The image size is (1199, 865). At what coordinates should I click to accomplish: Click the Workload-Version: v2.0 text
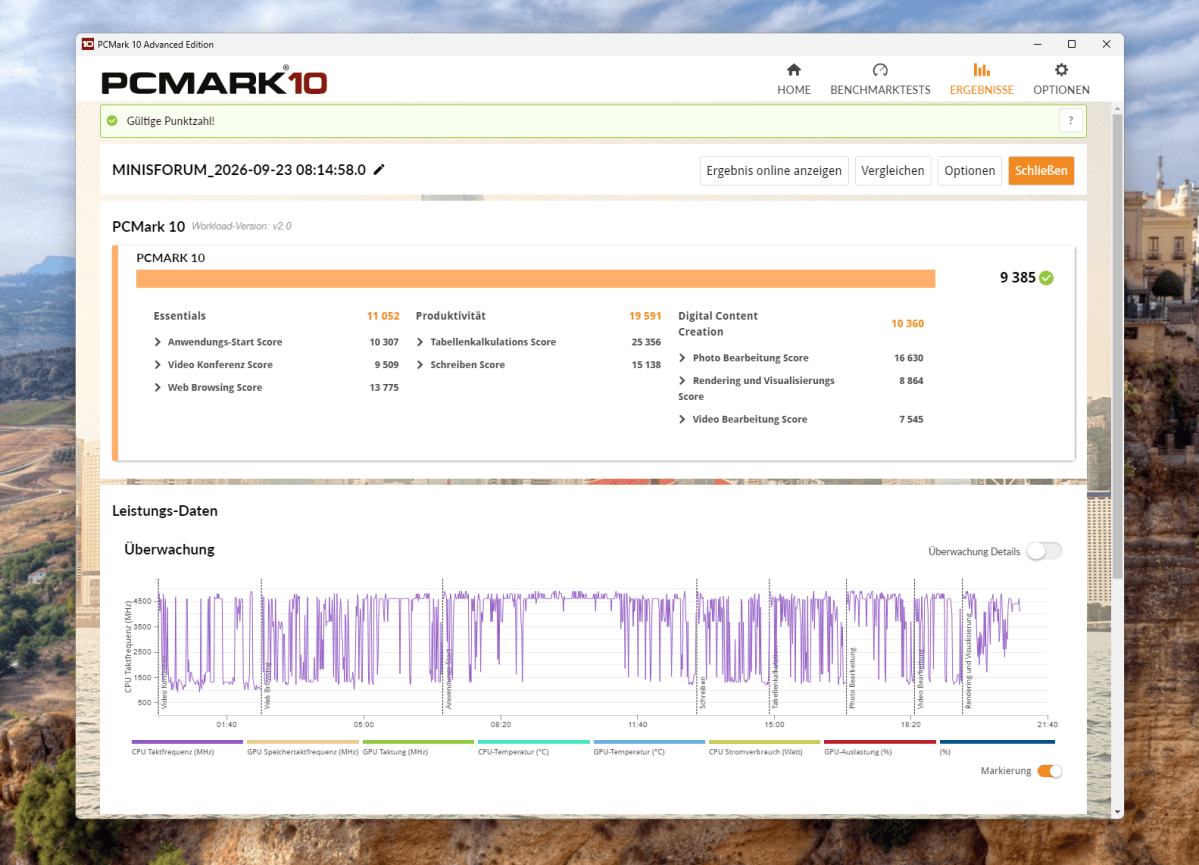coord(242,226)
